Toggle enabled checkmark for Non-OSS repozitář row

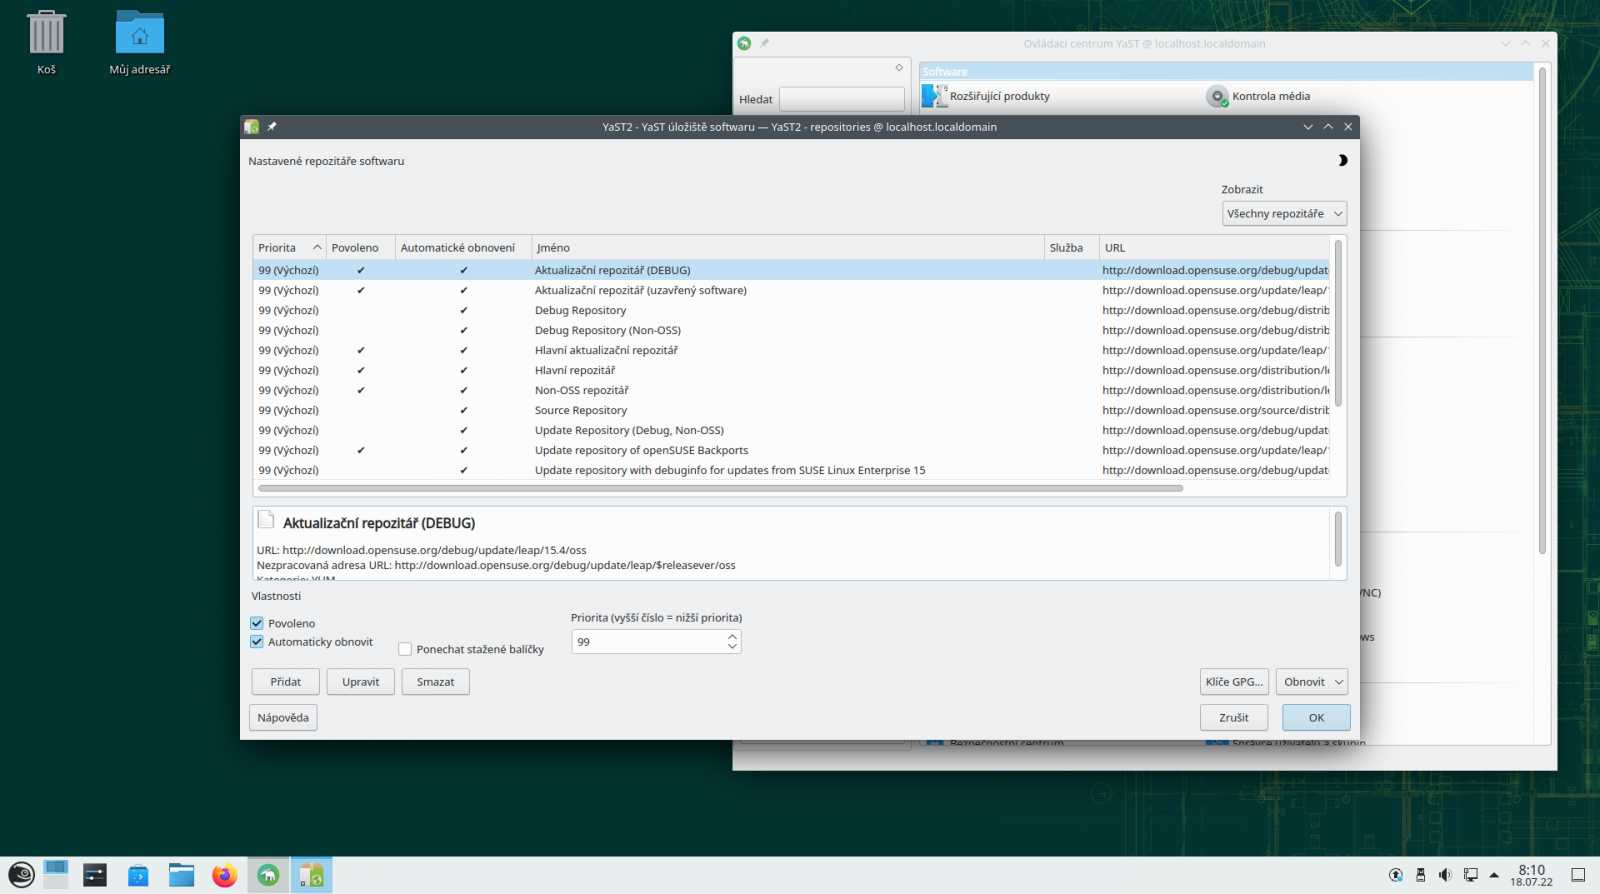(361, 390)
